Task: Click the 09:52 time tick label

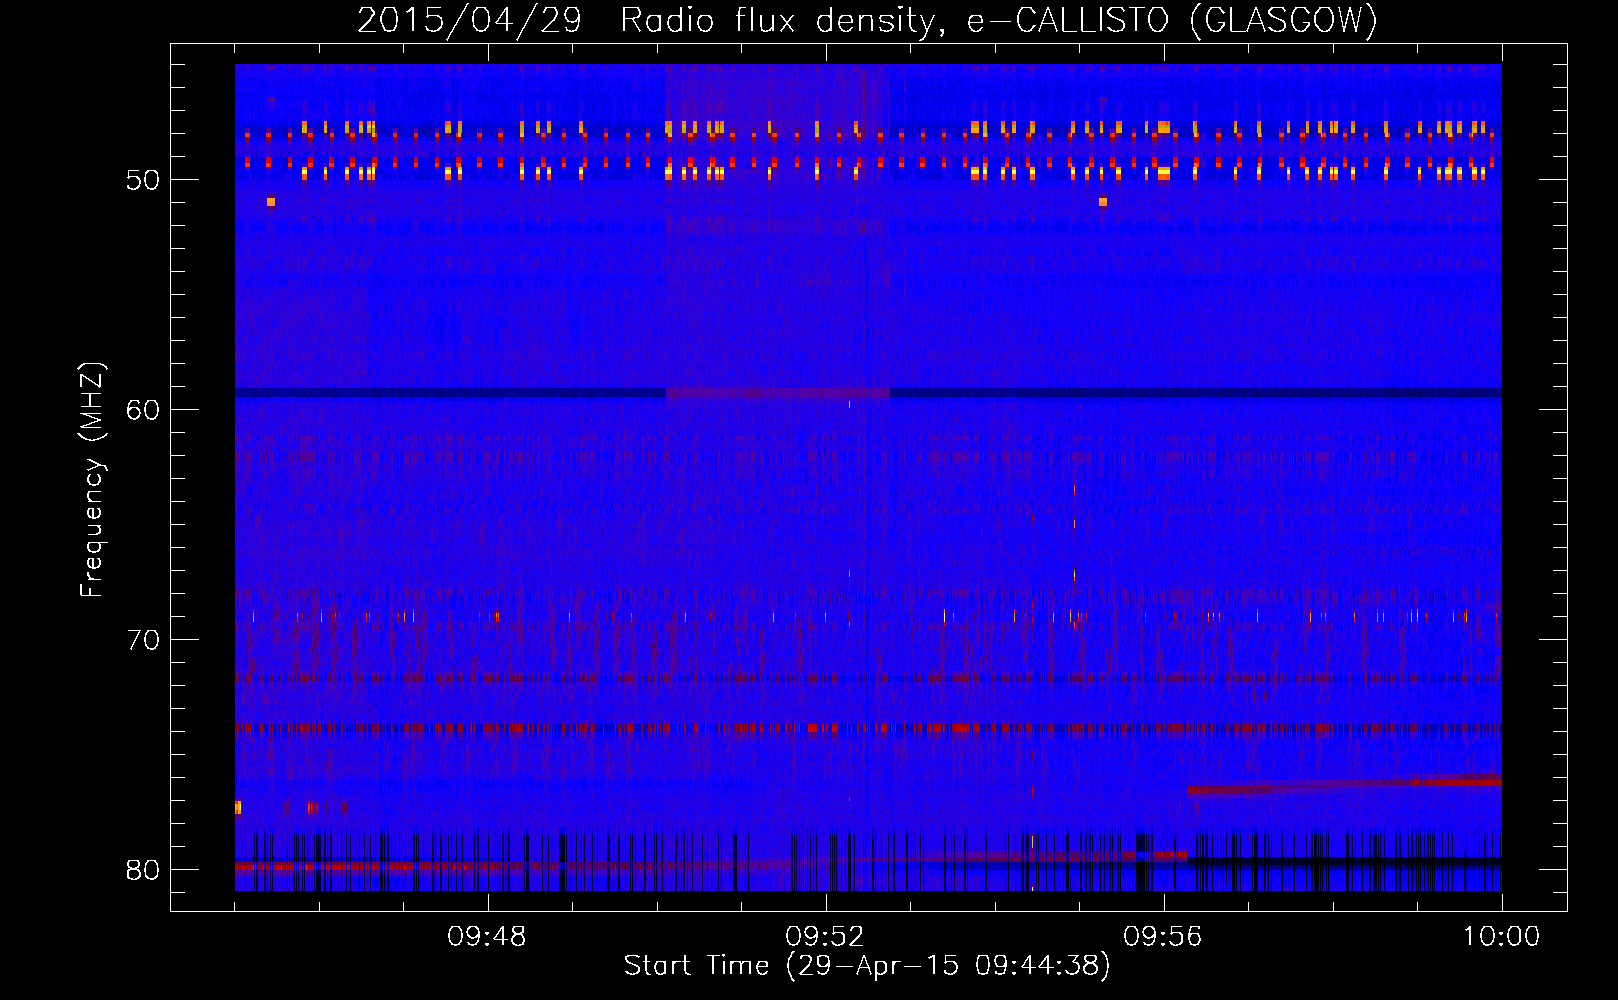Action: pos(825,937)
